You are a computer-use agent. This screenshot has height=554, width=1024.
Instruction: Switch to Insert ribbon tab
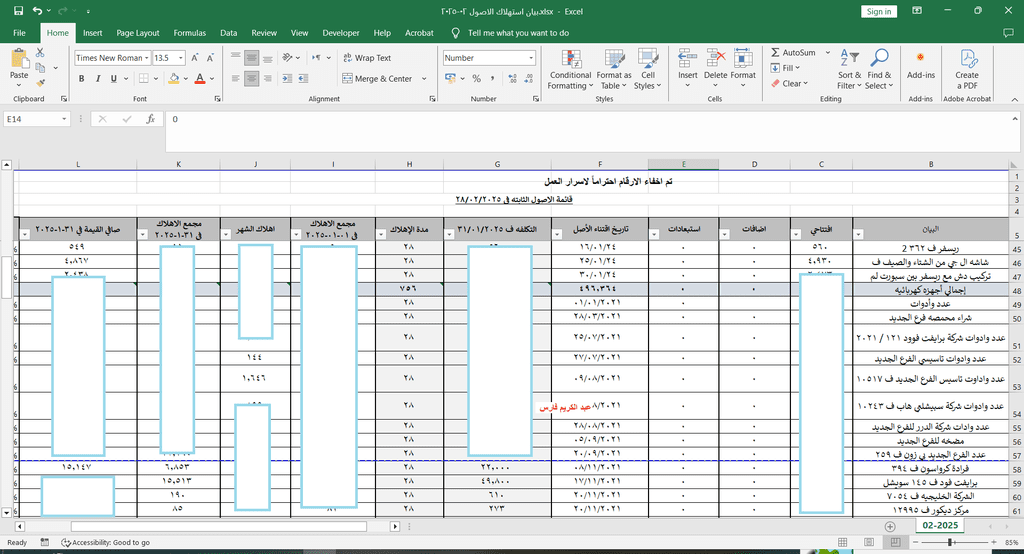[93, 33]
